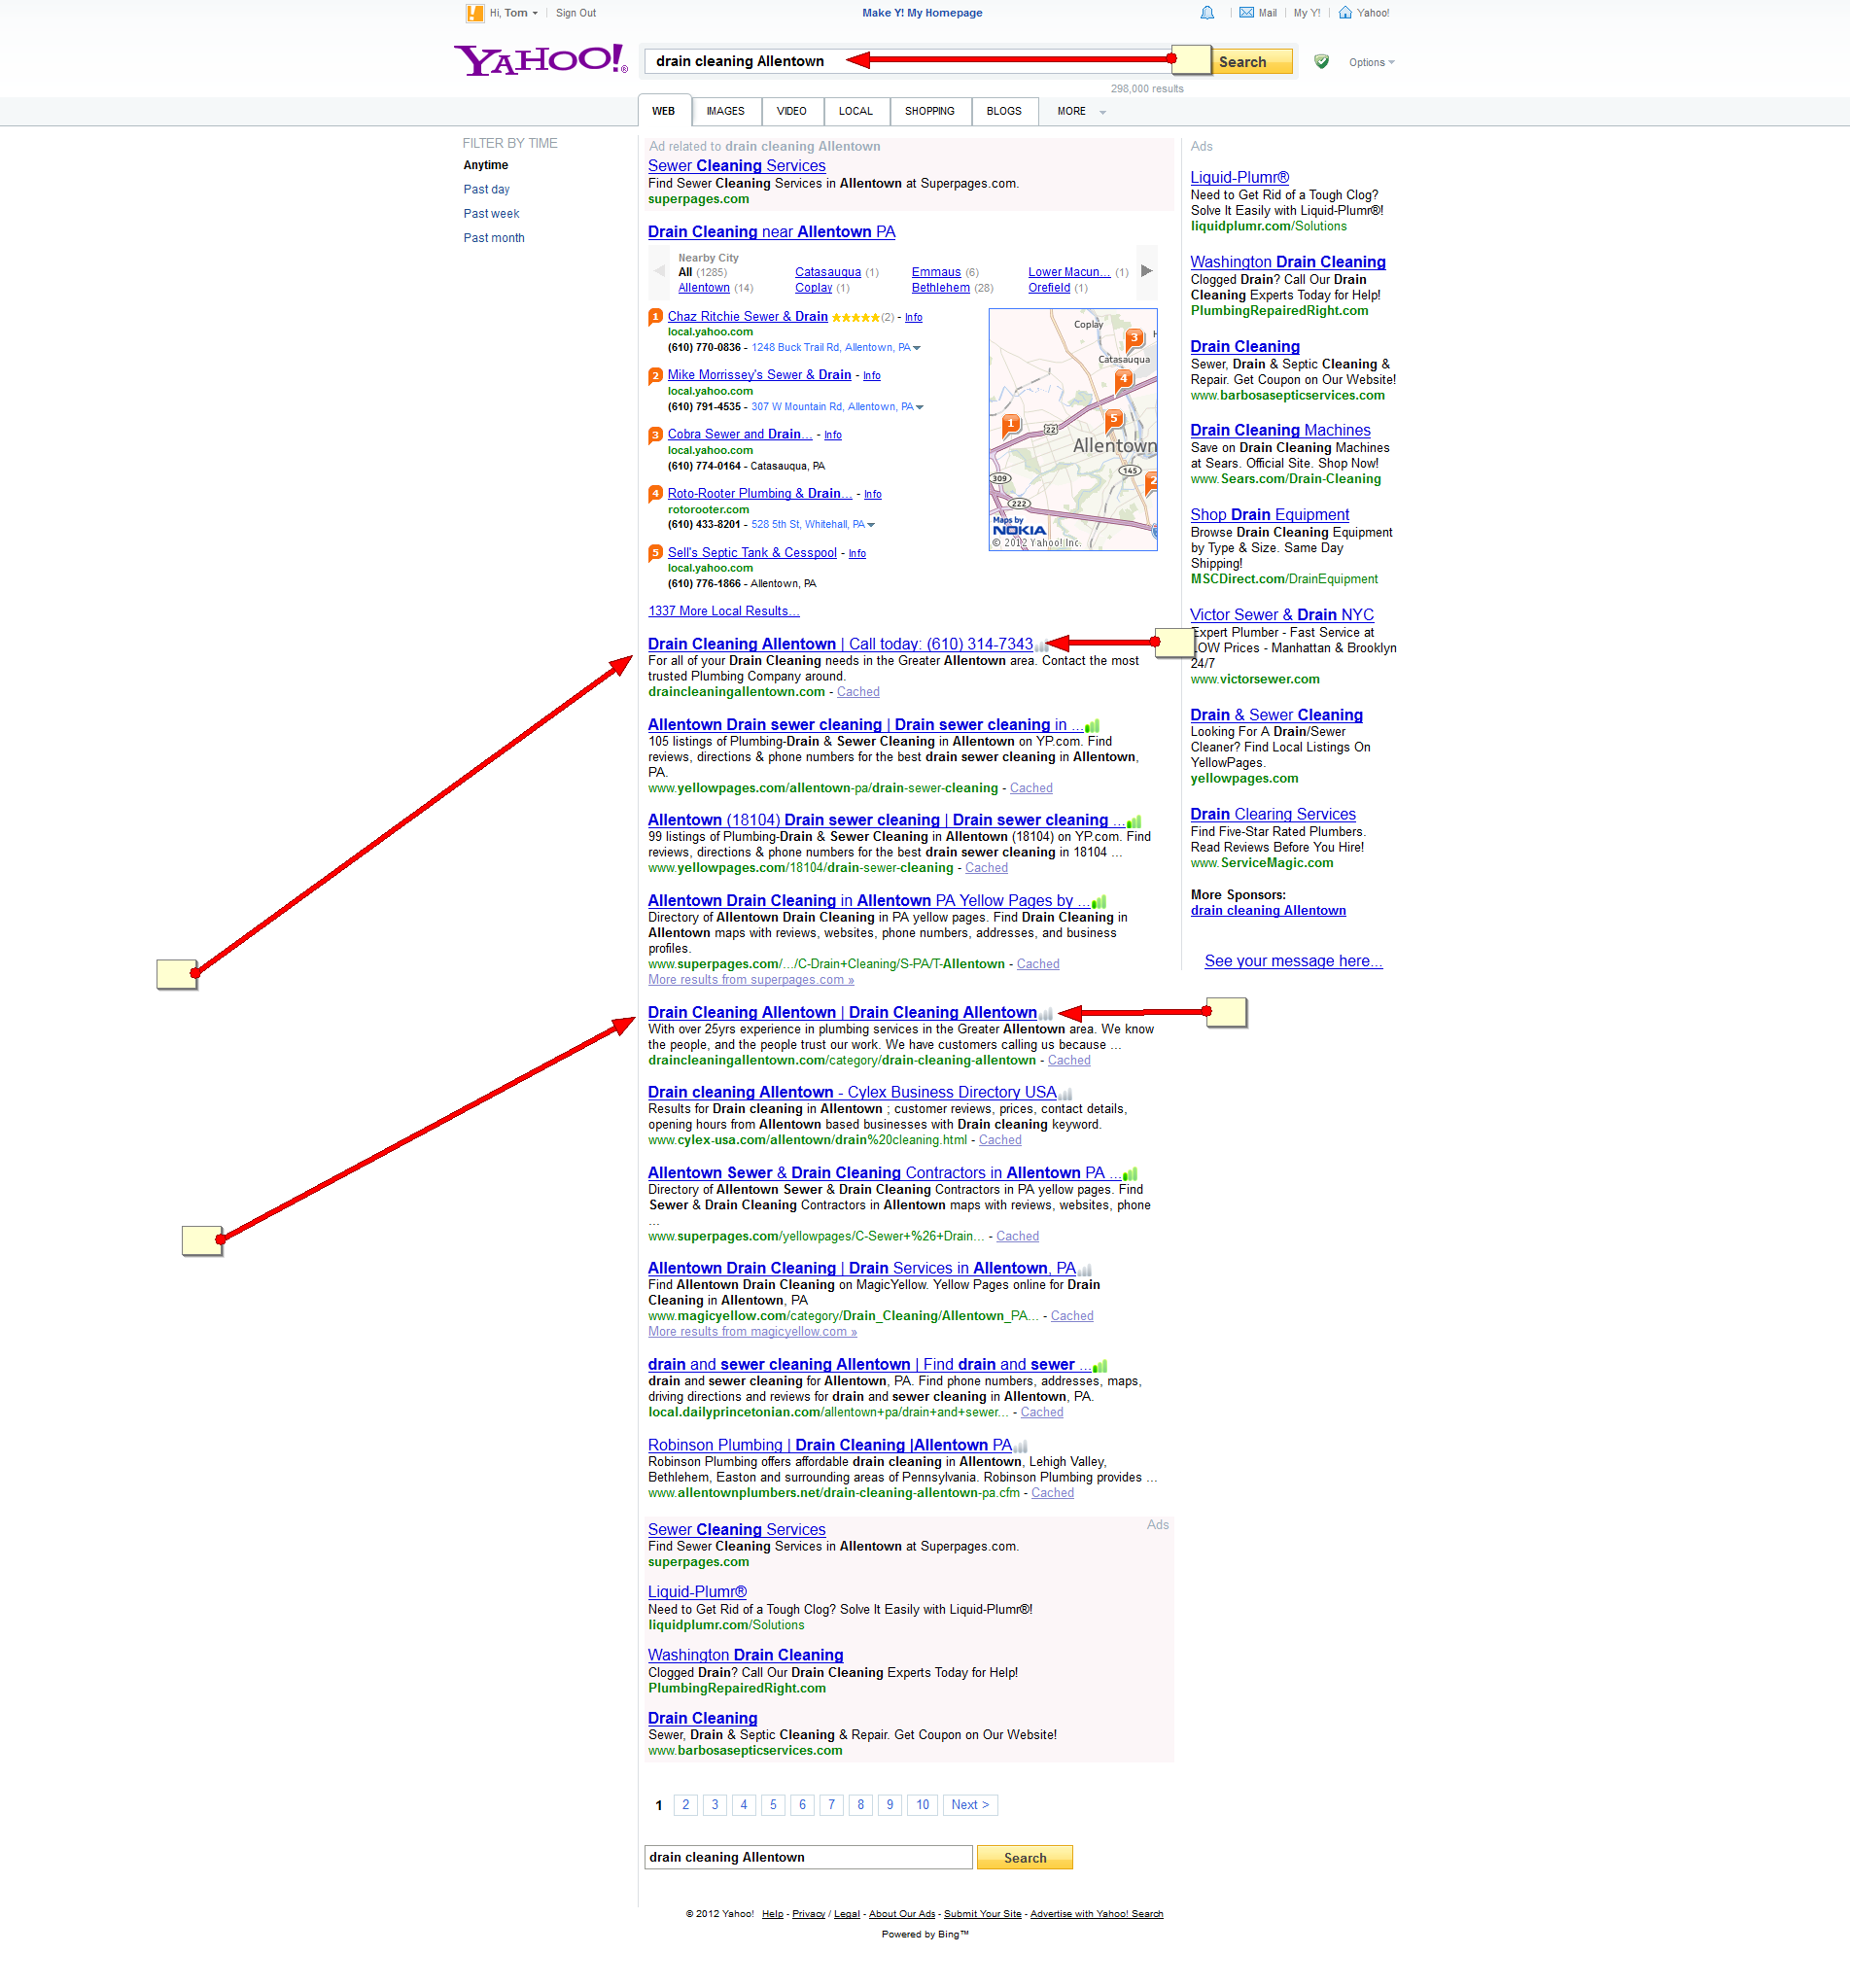Open the SHOPPING tab
1850x1988 pixels.
[x=930, y=112]
